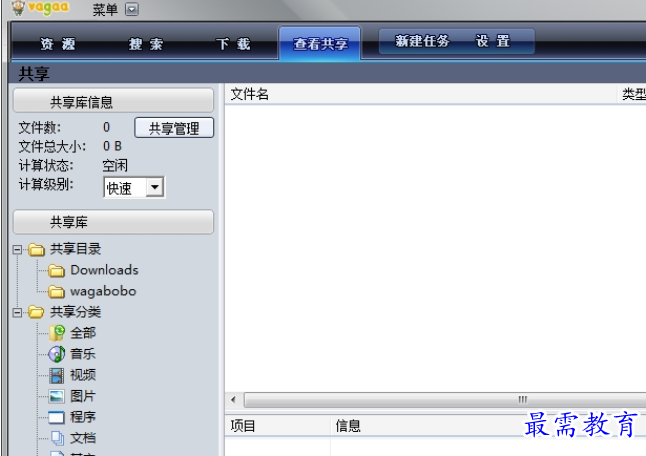646x456 pixels.
Task: Open the 计算级别 dropdown arrow
Action: pos(155,187)
